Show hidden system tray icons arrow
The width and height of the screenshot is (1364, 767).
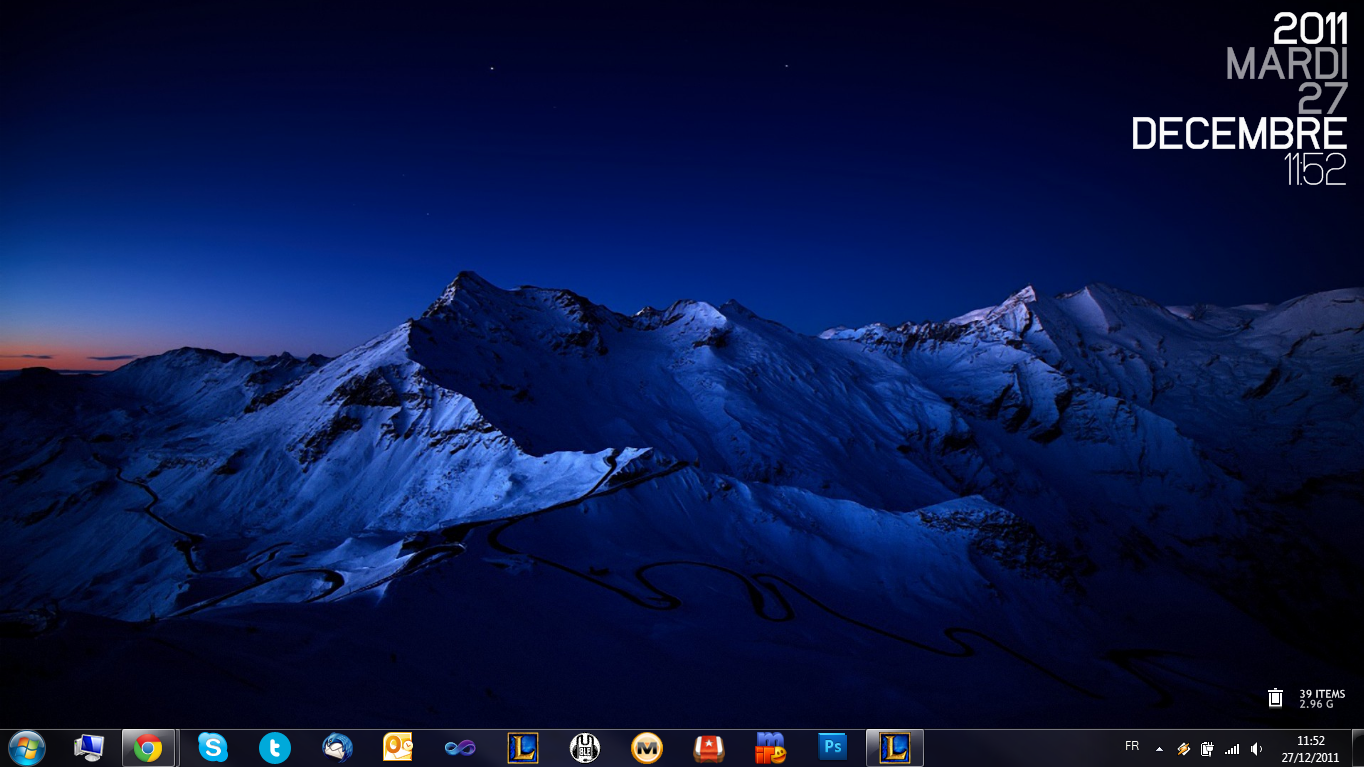[1159, 749]
